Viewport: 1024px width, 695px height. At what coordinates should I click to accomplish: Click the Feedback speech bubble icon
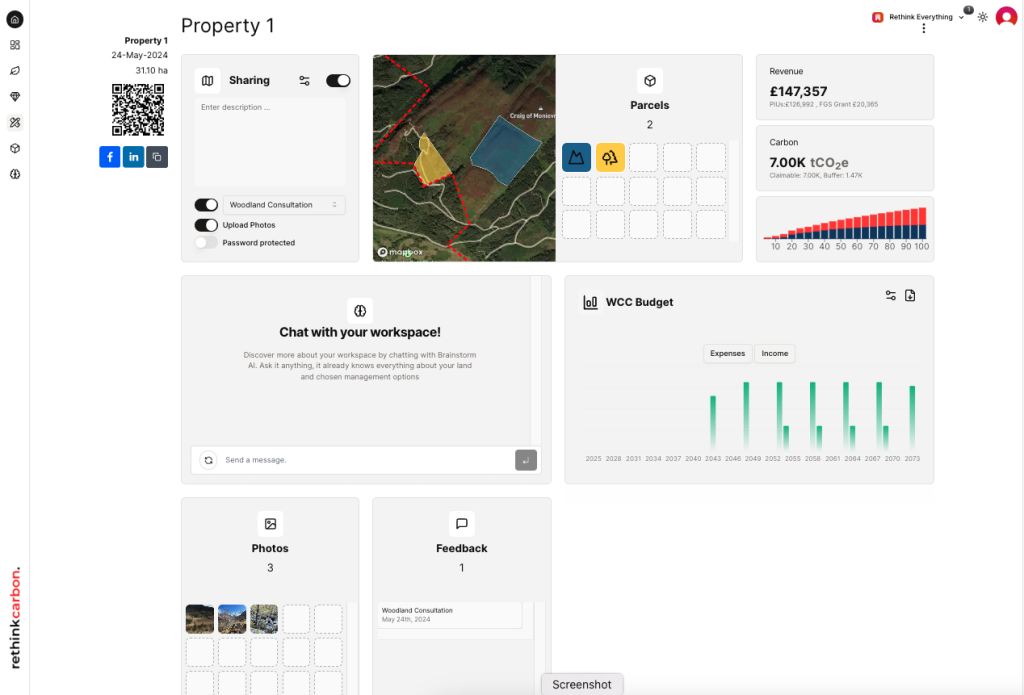point(462,524)
